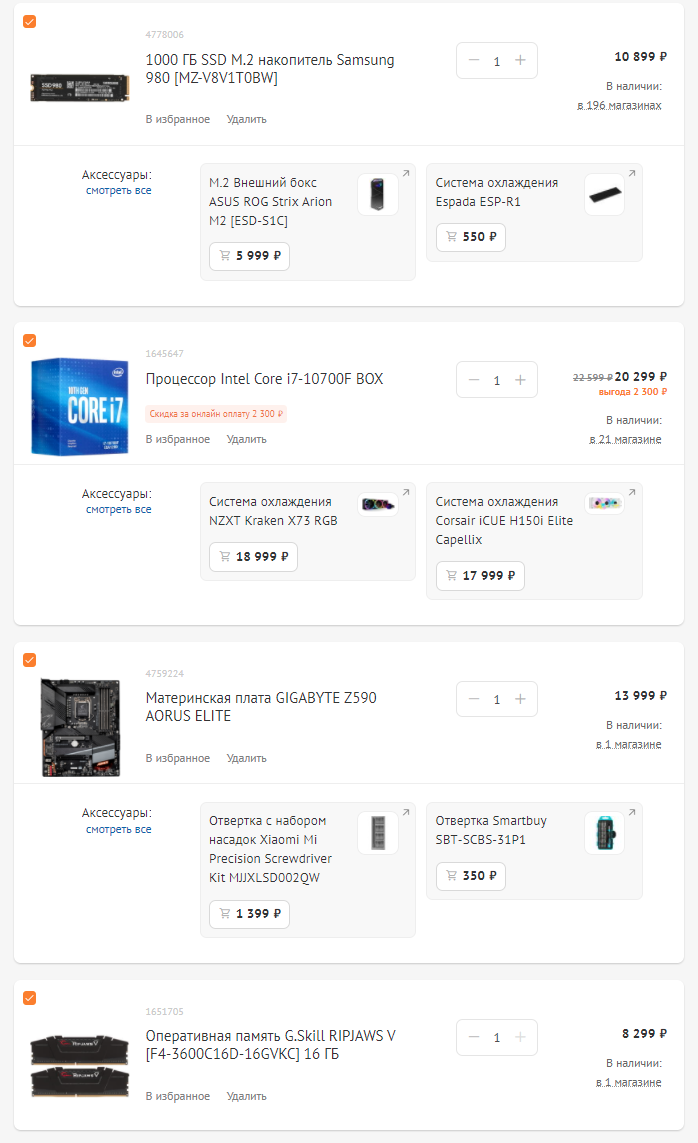Image resolution: width=698 pixels, height=1143 pixels.
Task: Open Smartbuy screwdriver accessory arrow icon
Action: click(632, 812)
